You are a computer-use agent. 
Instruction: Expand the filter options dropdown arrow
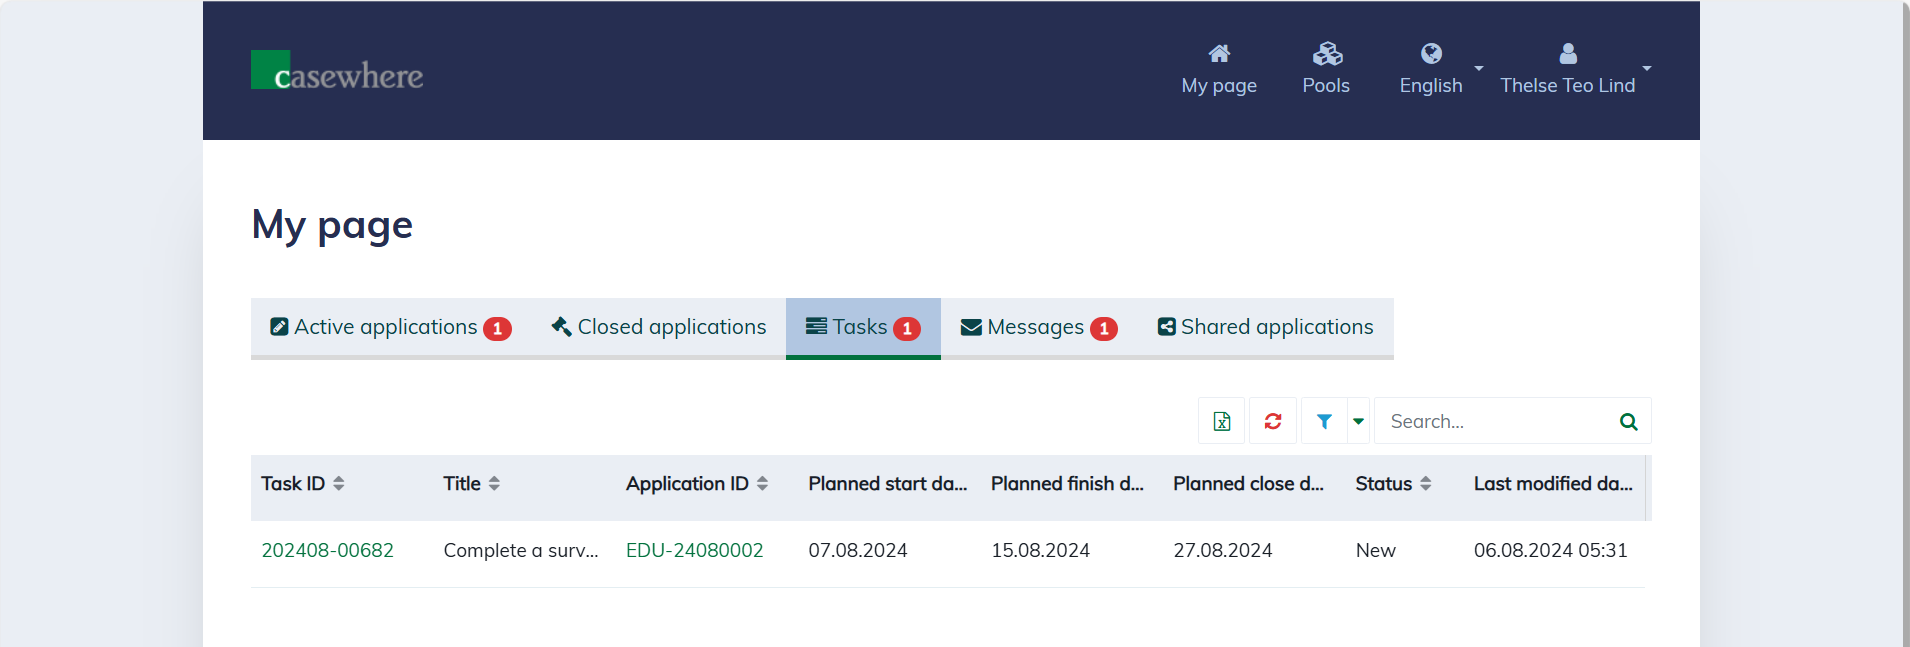(1358, 421)
